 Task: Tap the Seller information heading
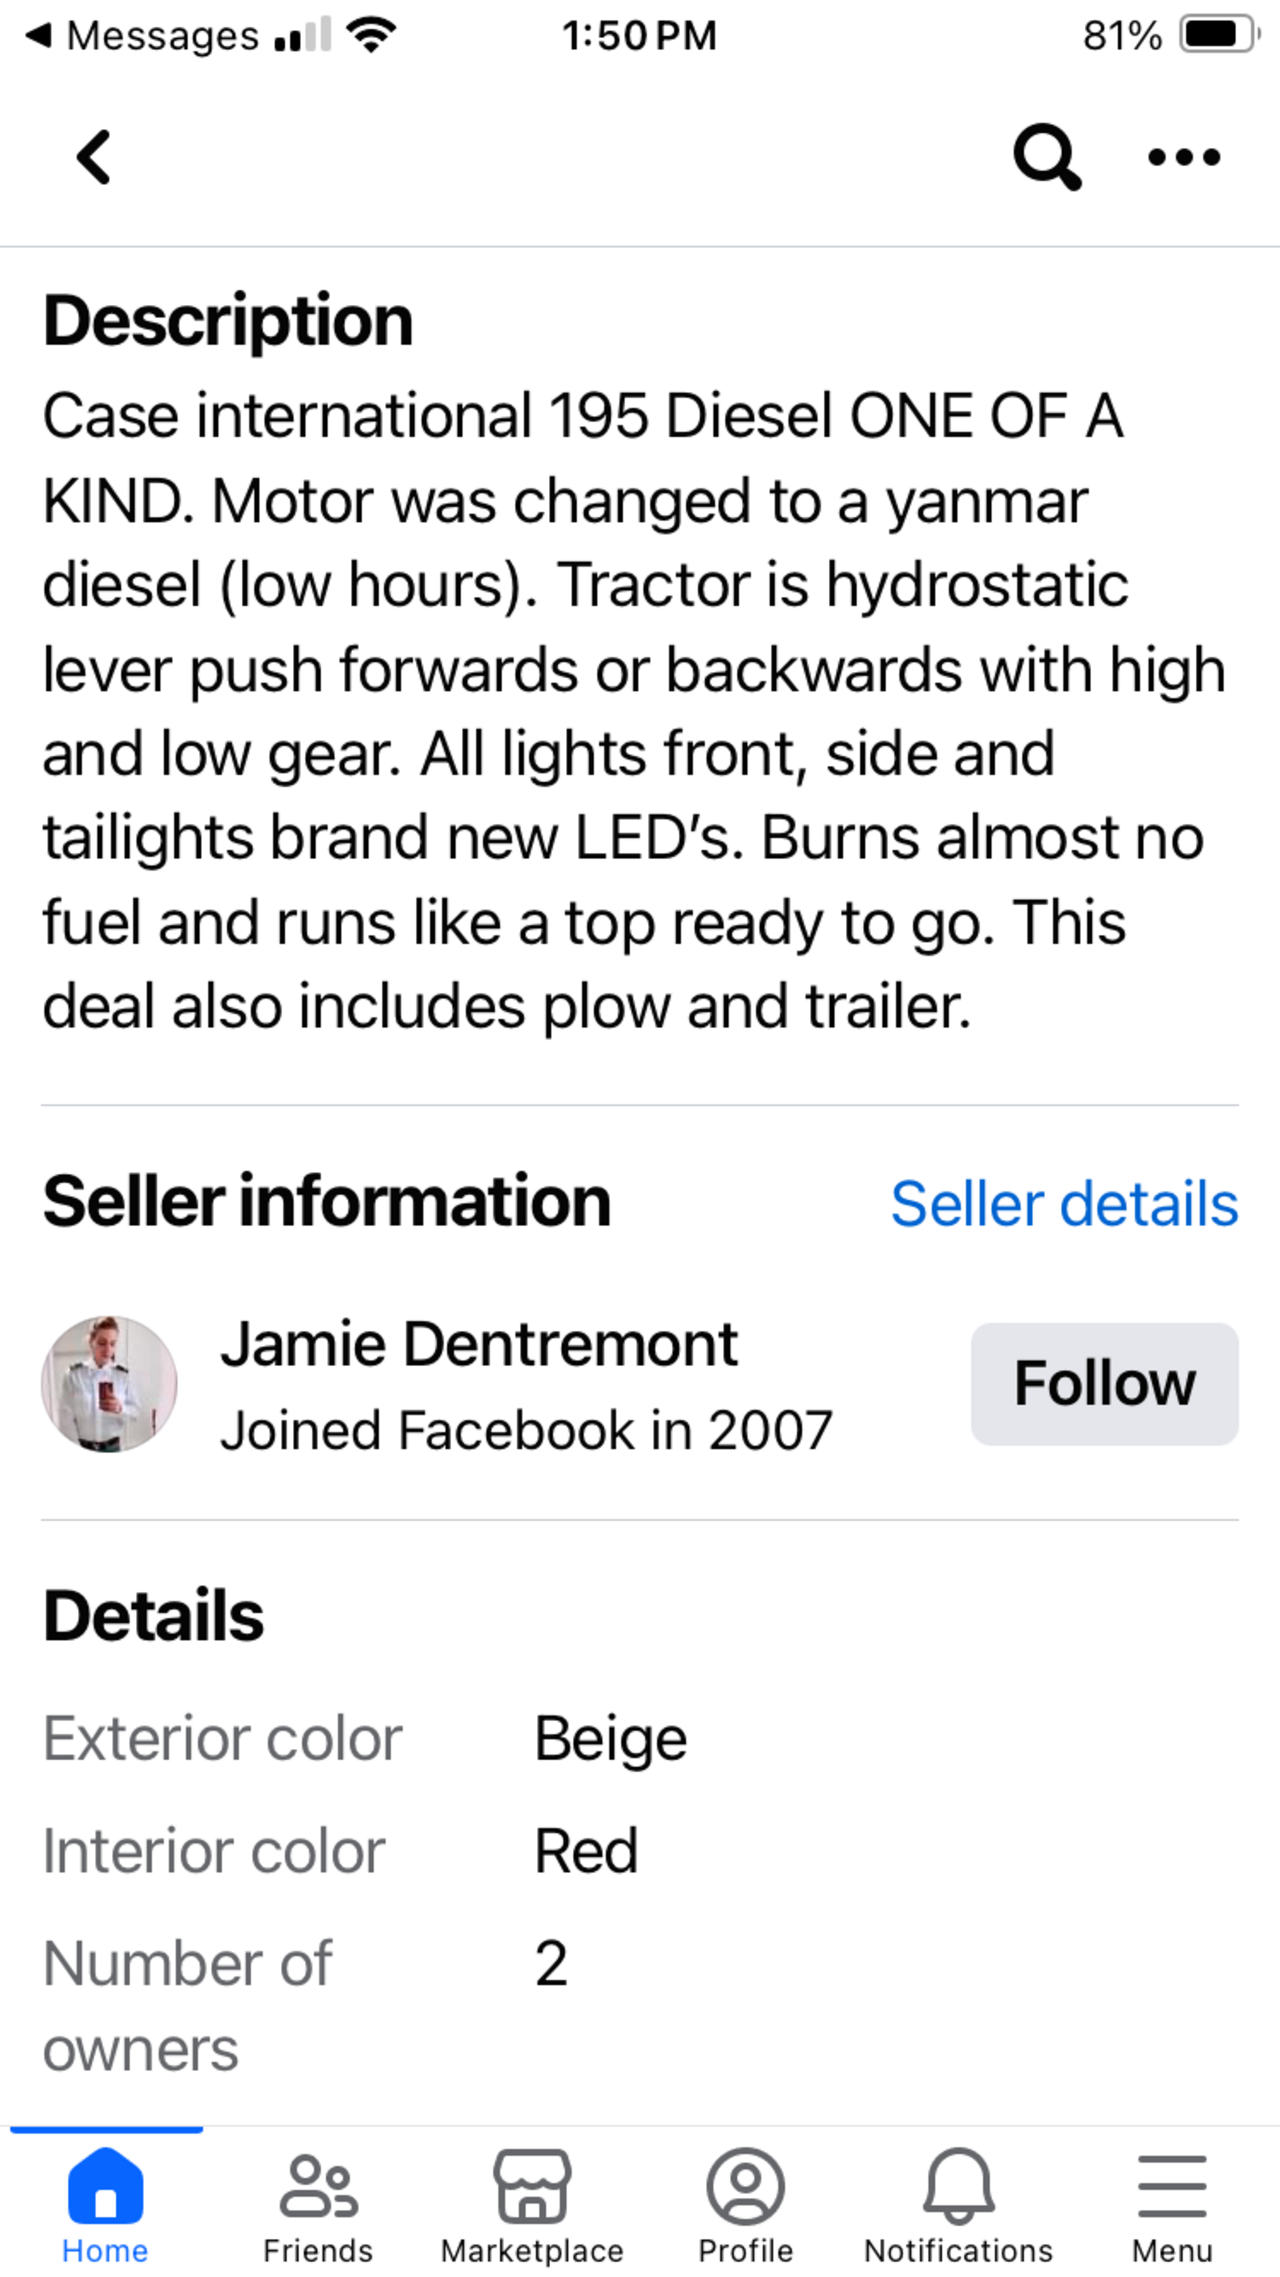(x=327, y=1201)
